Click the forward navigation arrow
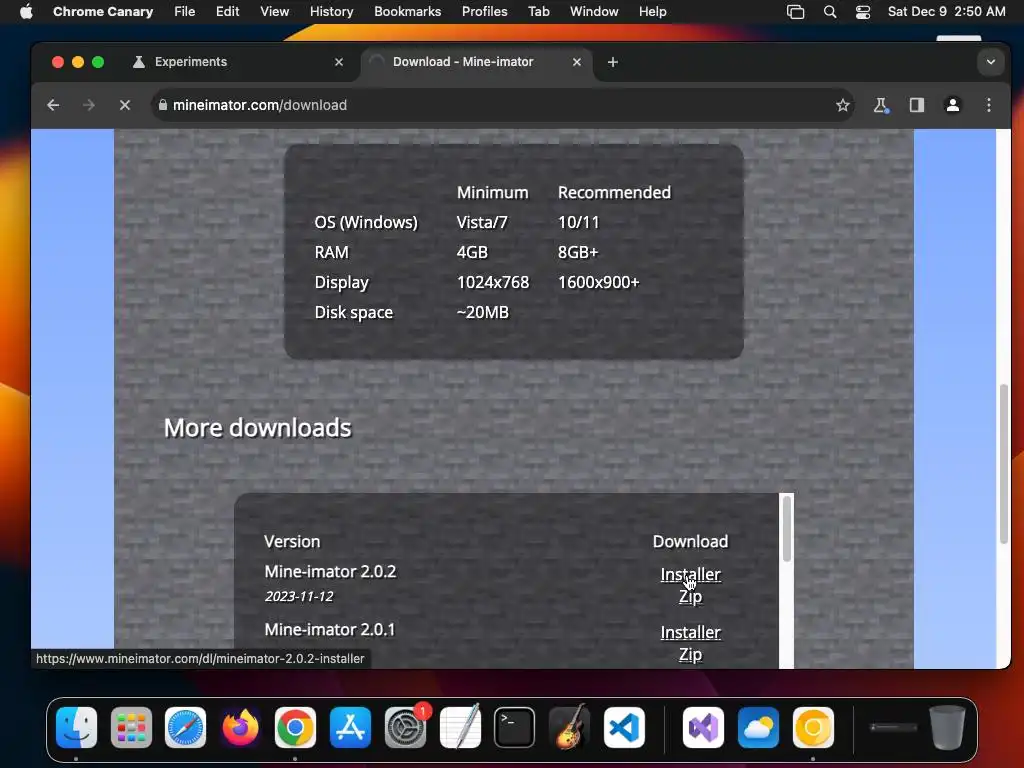The height and width of the screenshot is (768, 1024). click(x=89, y=105)
